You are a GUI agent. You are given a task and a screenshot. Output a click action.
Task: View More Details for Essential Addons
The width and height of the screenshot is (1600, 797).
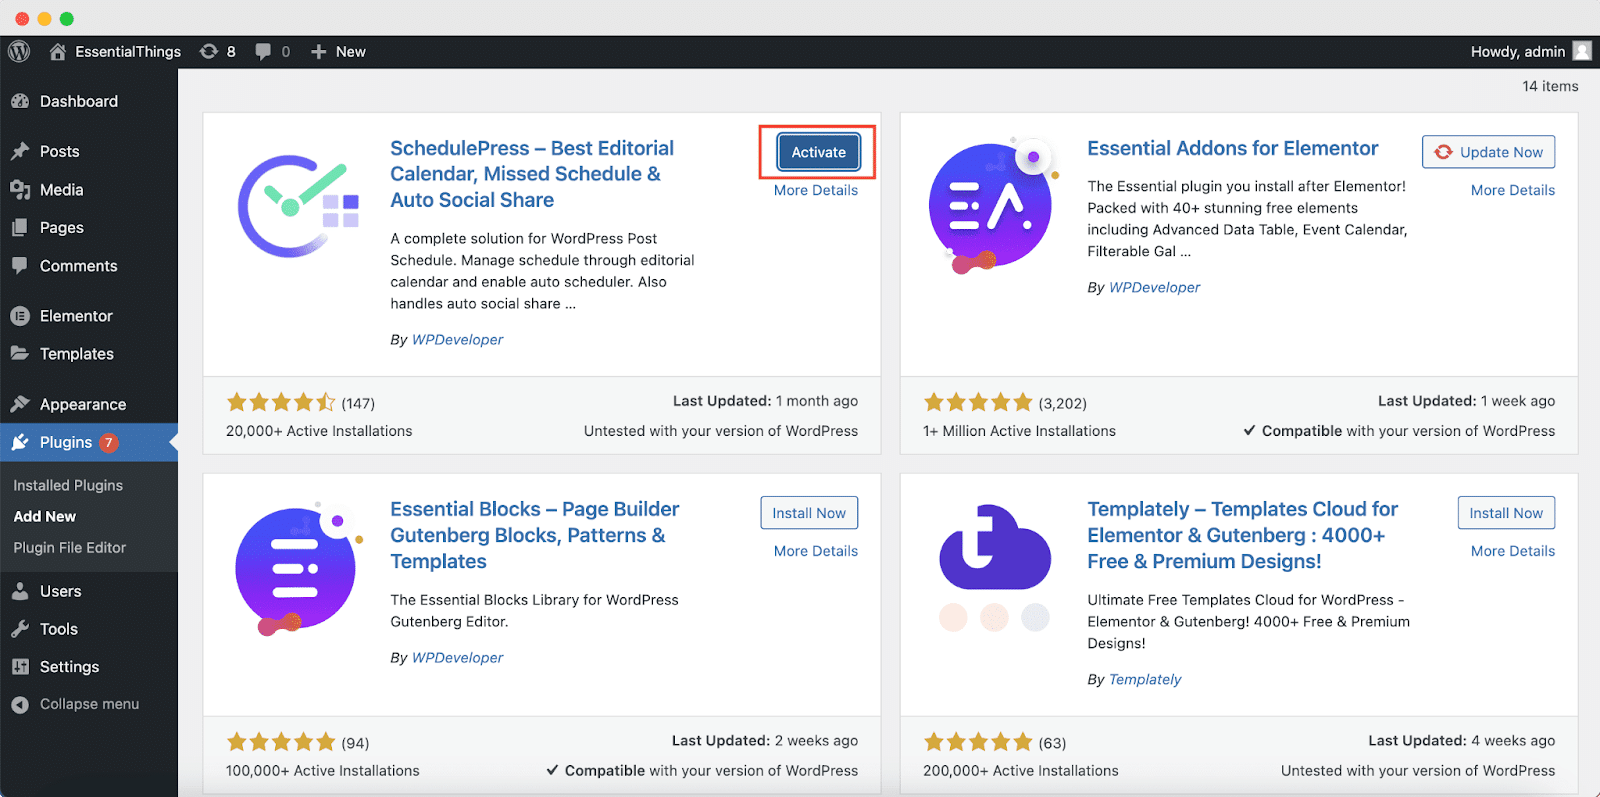click(1513, 190)
